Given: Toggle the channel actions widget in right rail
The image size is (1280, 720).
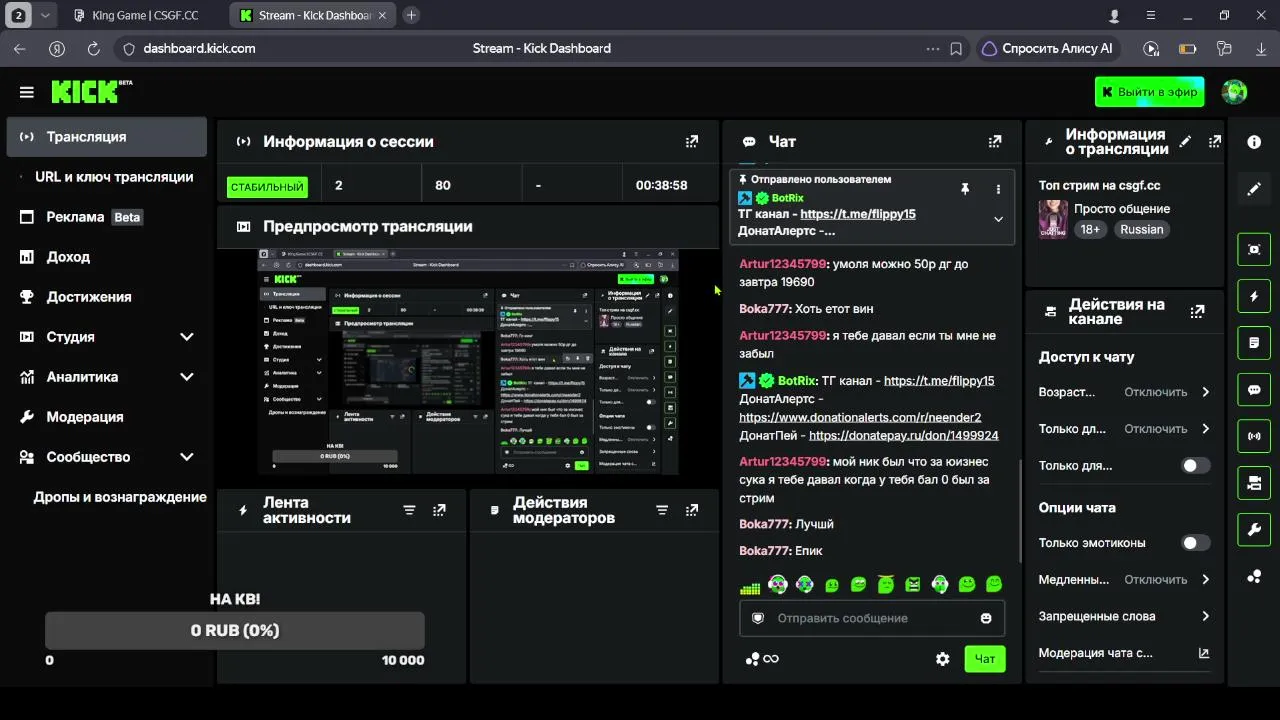Looking at the screenshot, I should click(1254, 483).
